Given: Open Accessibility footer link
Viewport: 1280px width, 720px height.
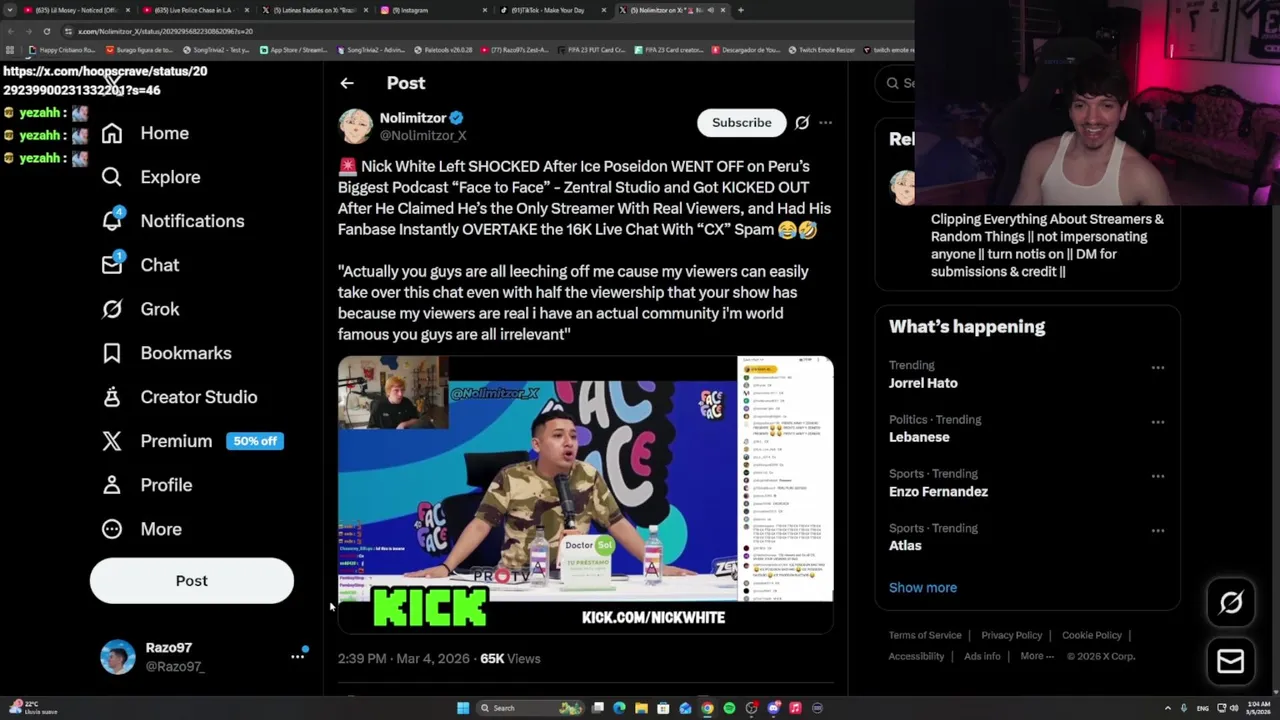Looking at the screenshot, I should point(916,656).
